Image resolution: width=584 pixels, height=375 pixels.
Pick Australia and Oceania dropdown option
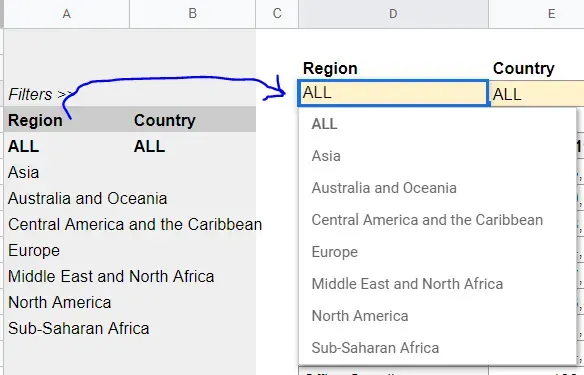(x=437, y=188)
